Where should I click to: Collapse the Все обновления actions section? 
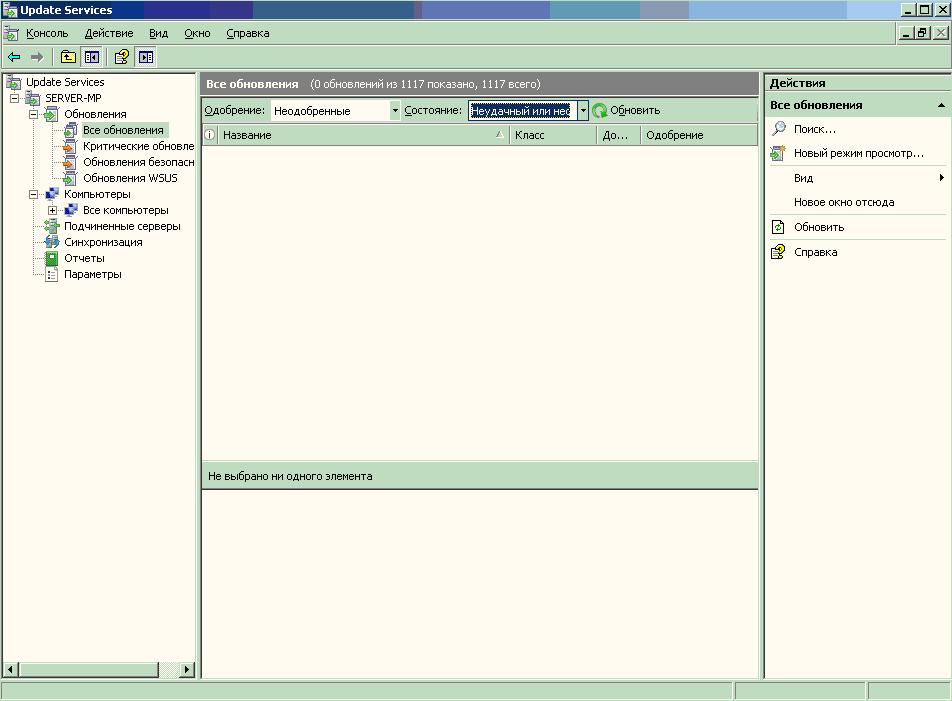click(941, 105)
